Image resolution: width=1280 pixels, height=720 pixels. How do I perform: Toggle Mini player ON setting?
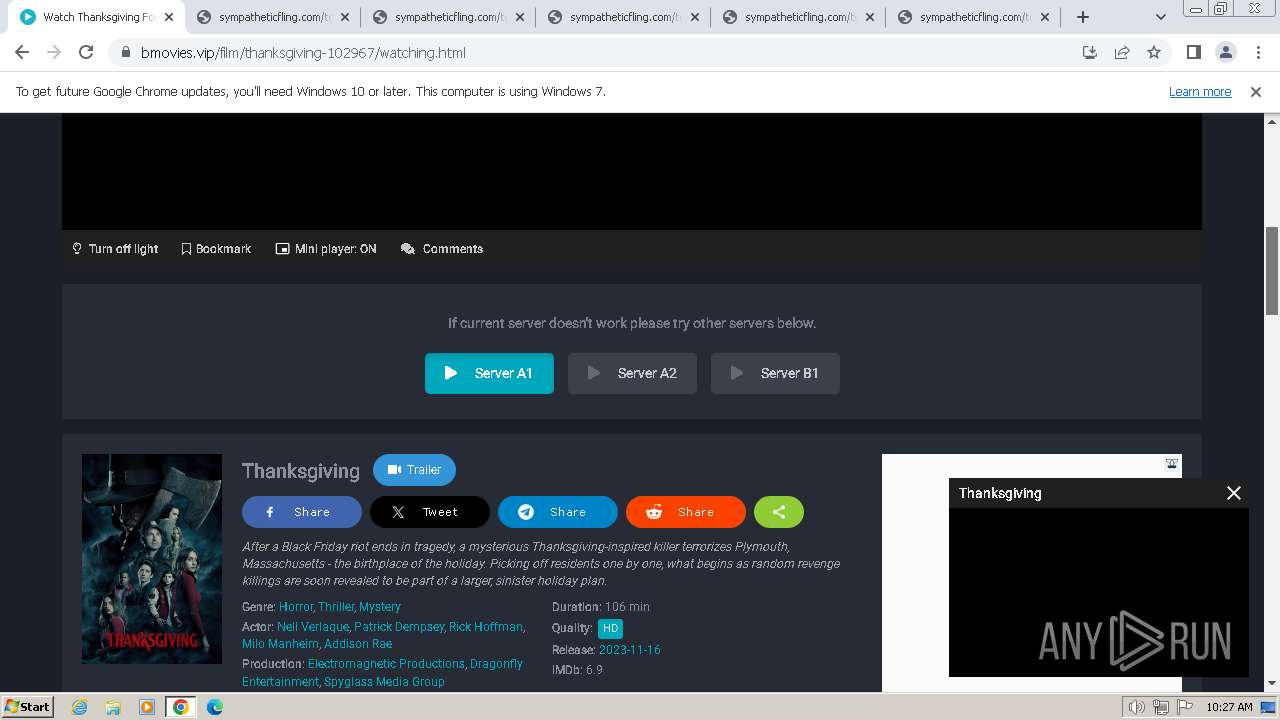[326, 249]
